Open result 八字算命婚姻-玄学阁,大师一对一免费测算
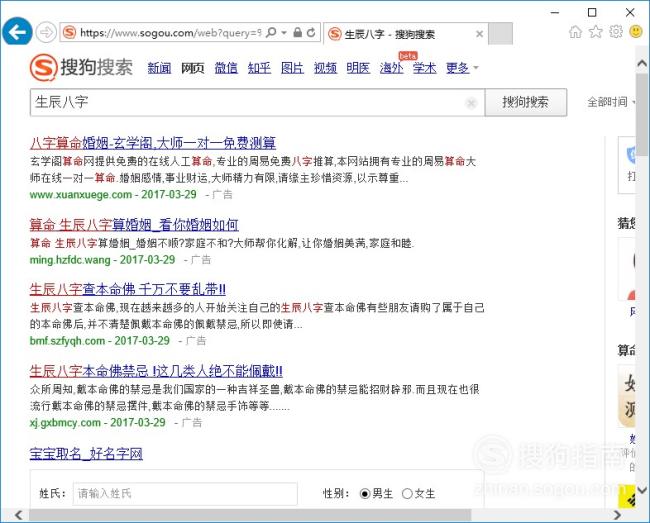650x523 pixels. pyautogui.click(x=153, y=143)
